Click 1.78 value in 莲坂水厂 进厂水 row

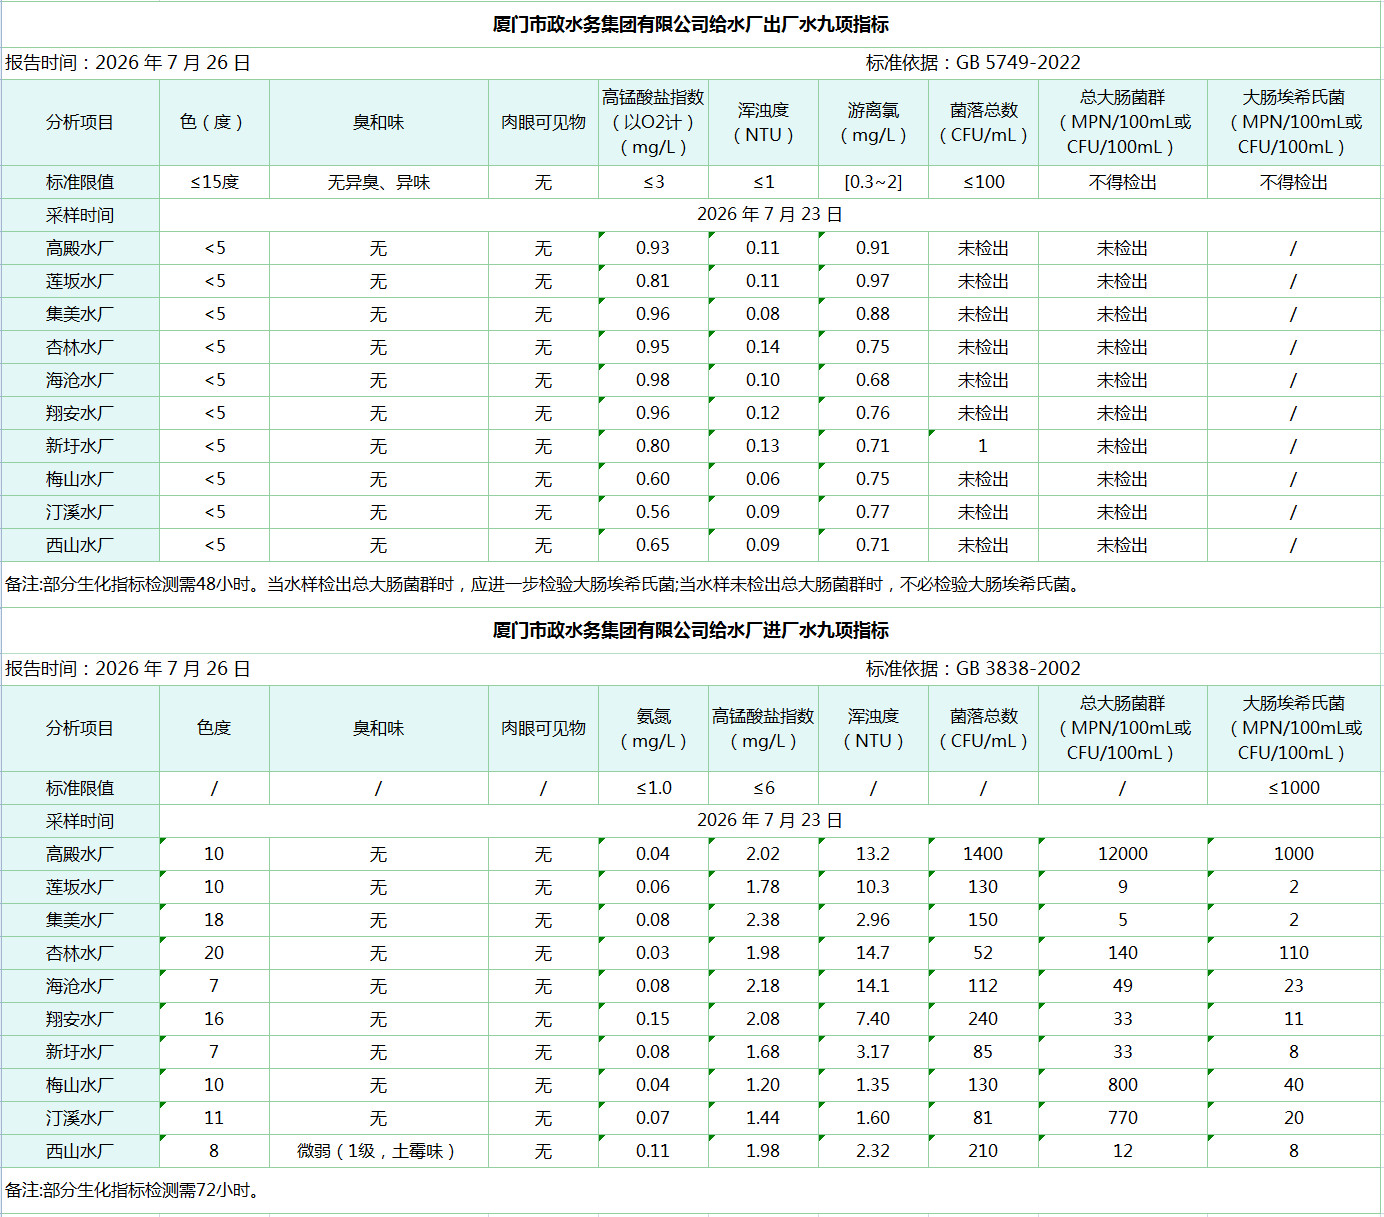[763, 887]
